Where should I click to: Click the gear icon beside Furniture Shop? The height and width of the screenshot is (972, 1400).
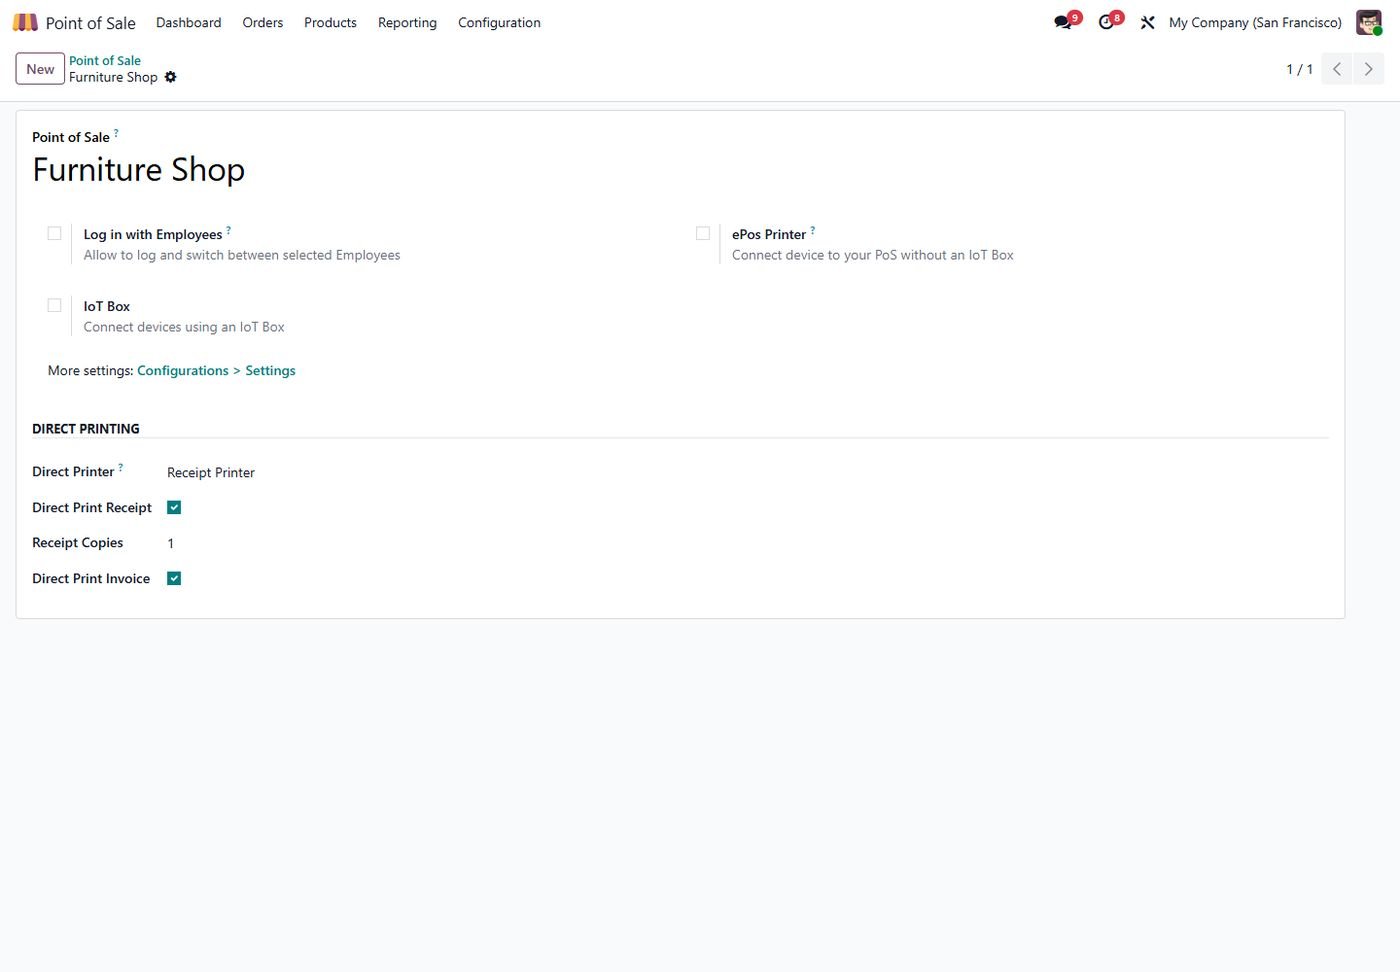tap(171, 77)
